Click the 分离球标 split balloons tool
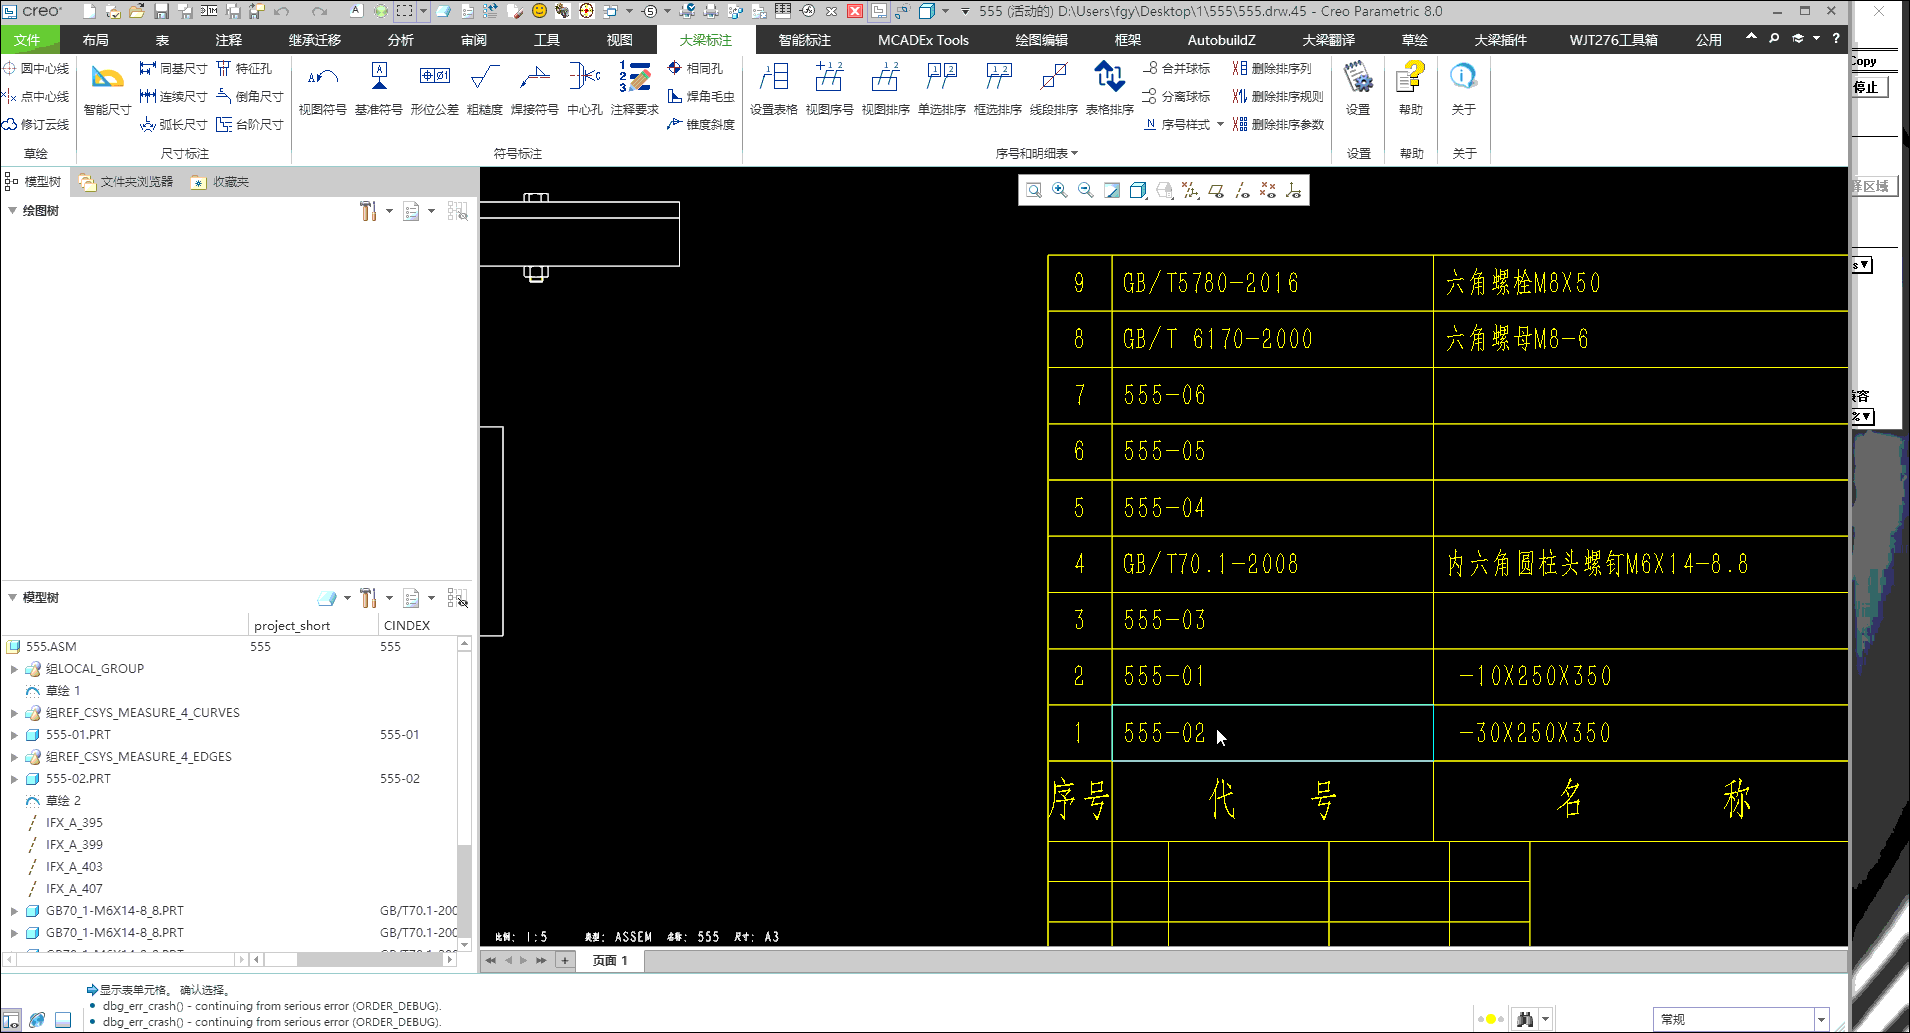This screenshot has width=1910, height=1033. 1177,96
